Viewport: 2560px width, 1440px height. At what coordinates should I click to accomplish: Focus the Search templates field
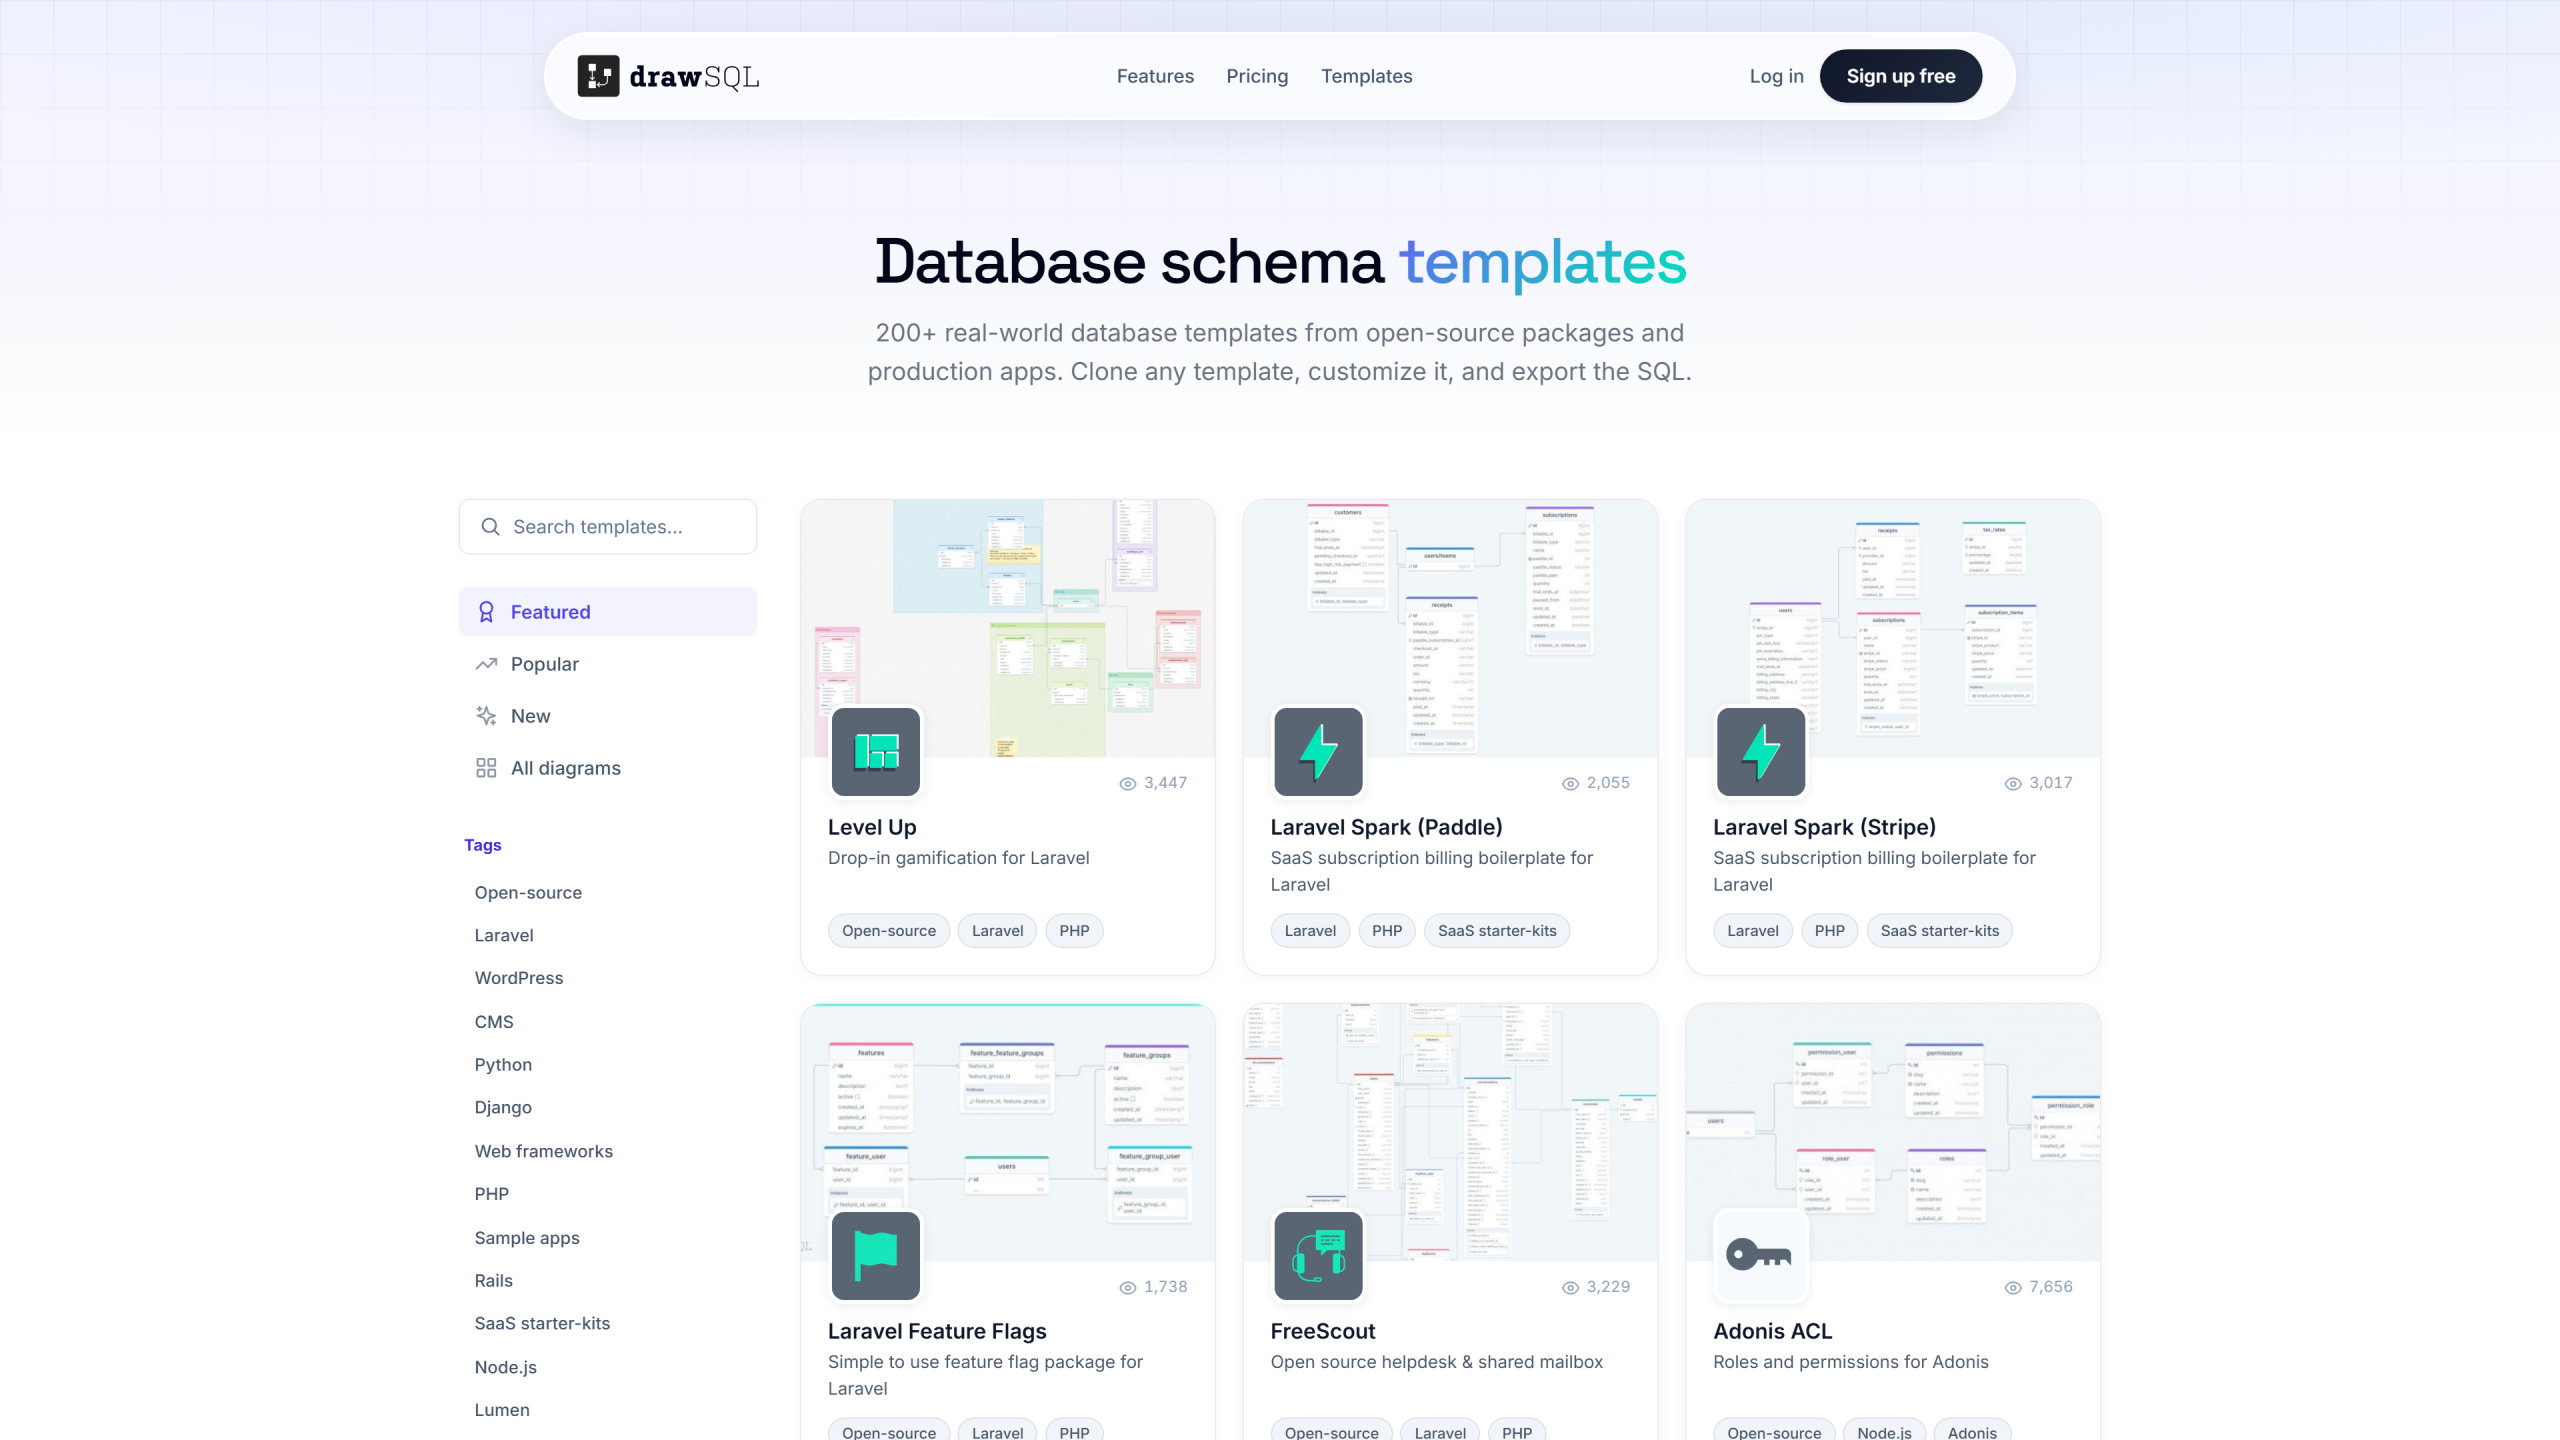pyautogui.click(x=608, y=527)
